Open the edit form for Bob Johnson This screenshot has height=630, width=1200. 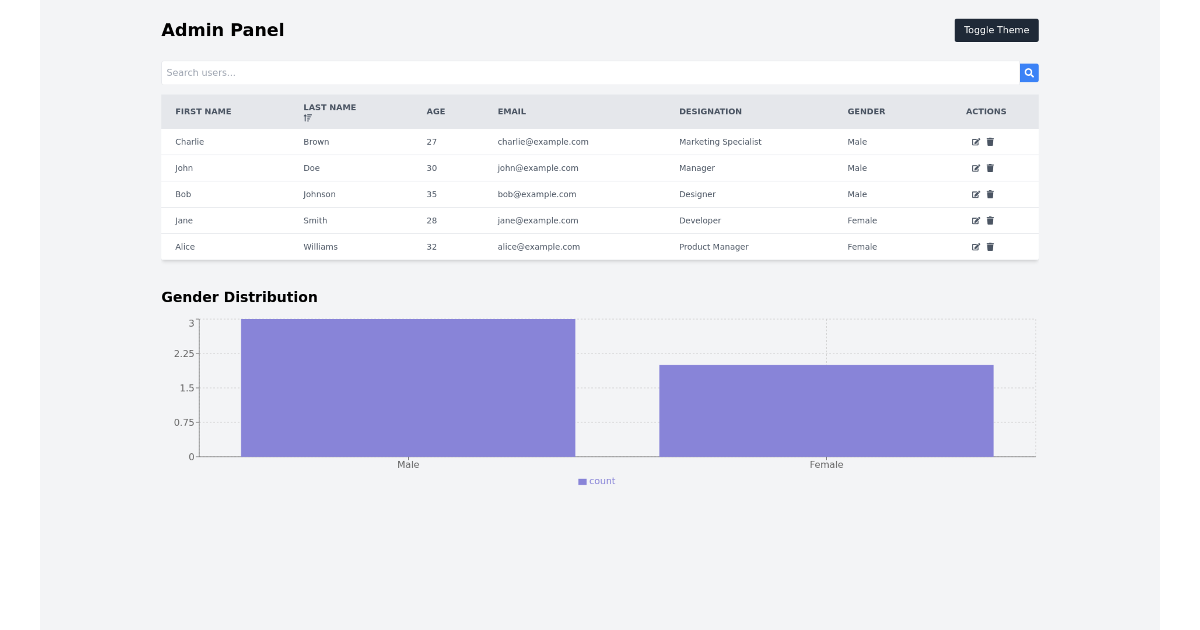976,194
